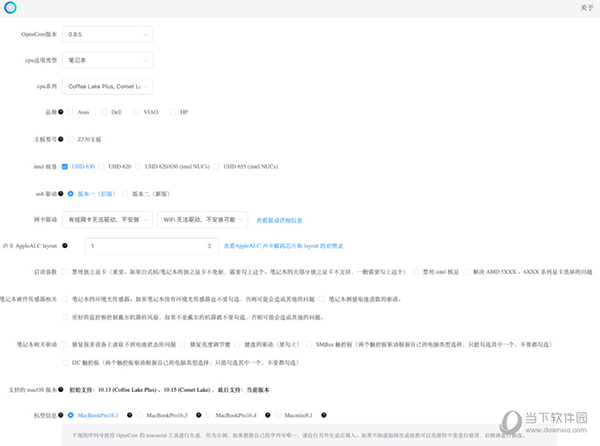This screenshot has height=446, width=600.
Task: Click the info icon beside 支持的 macOS 版本
Action: 61,389
